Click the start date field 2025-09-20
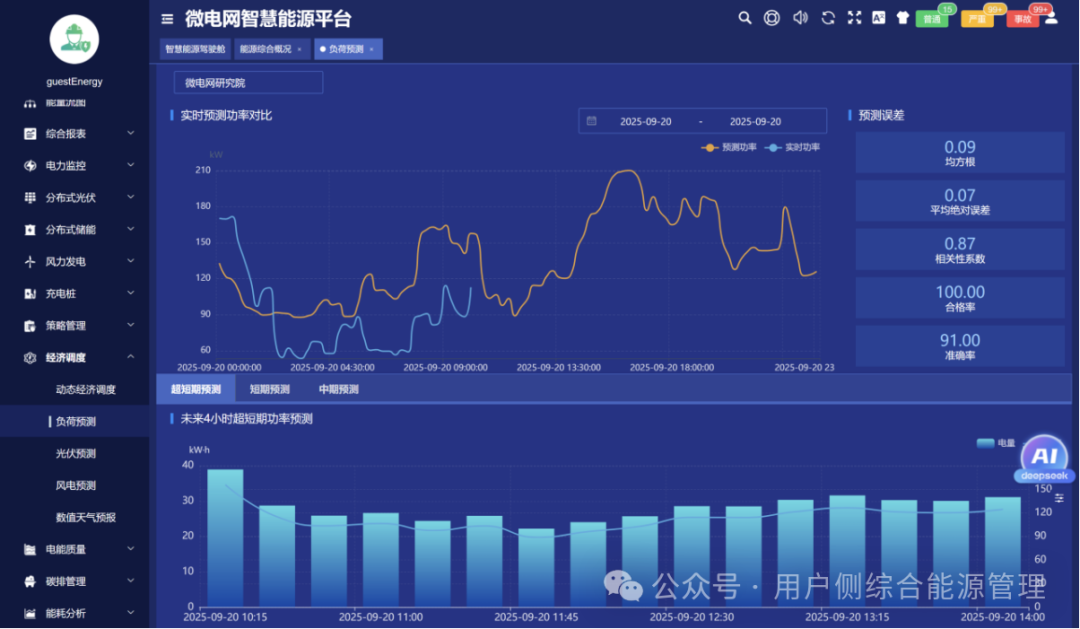The height and width of the screenshot is (629, 1080). click(646, 122)
